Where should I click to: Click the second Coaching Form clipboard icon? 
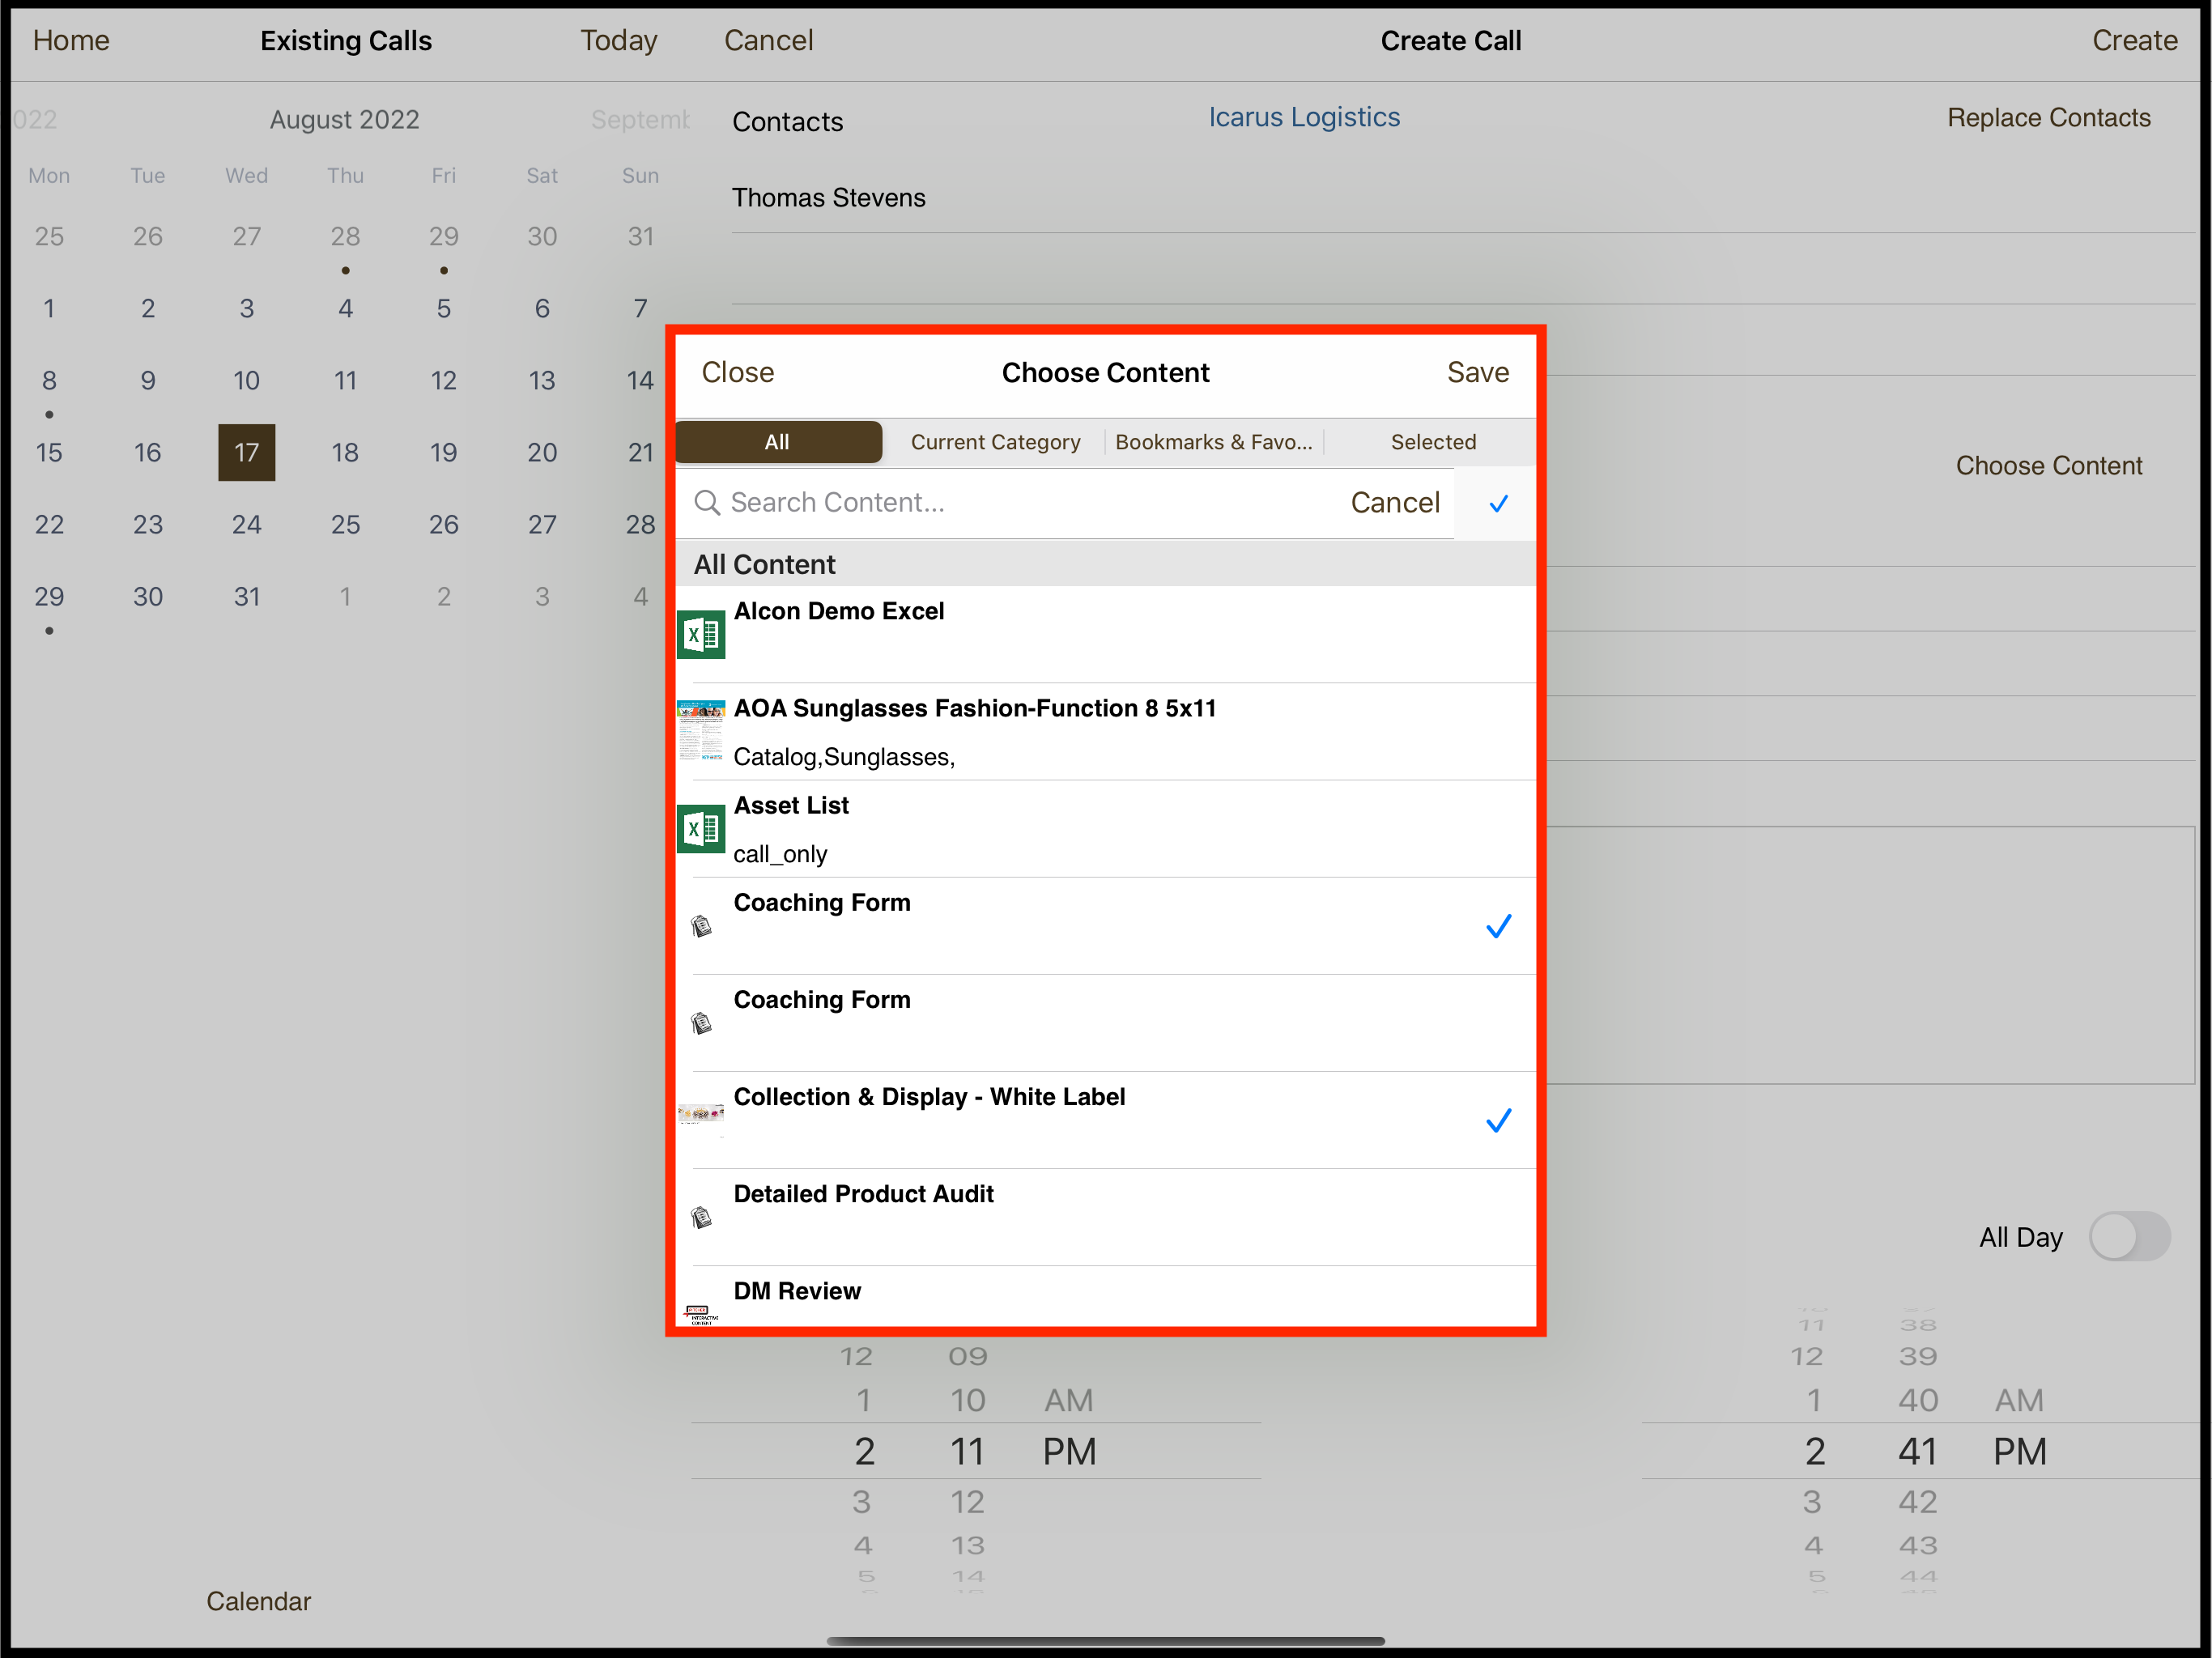(701, 1023)
